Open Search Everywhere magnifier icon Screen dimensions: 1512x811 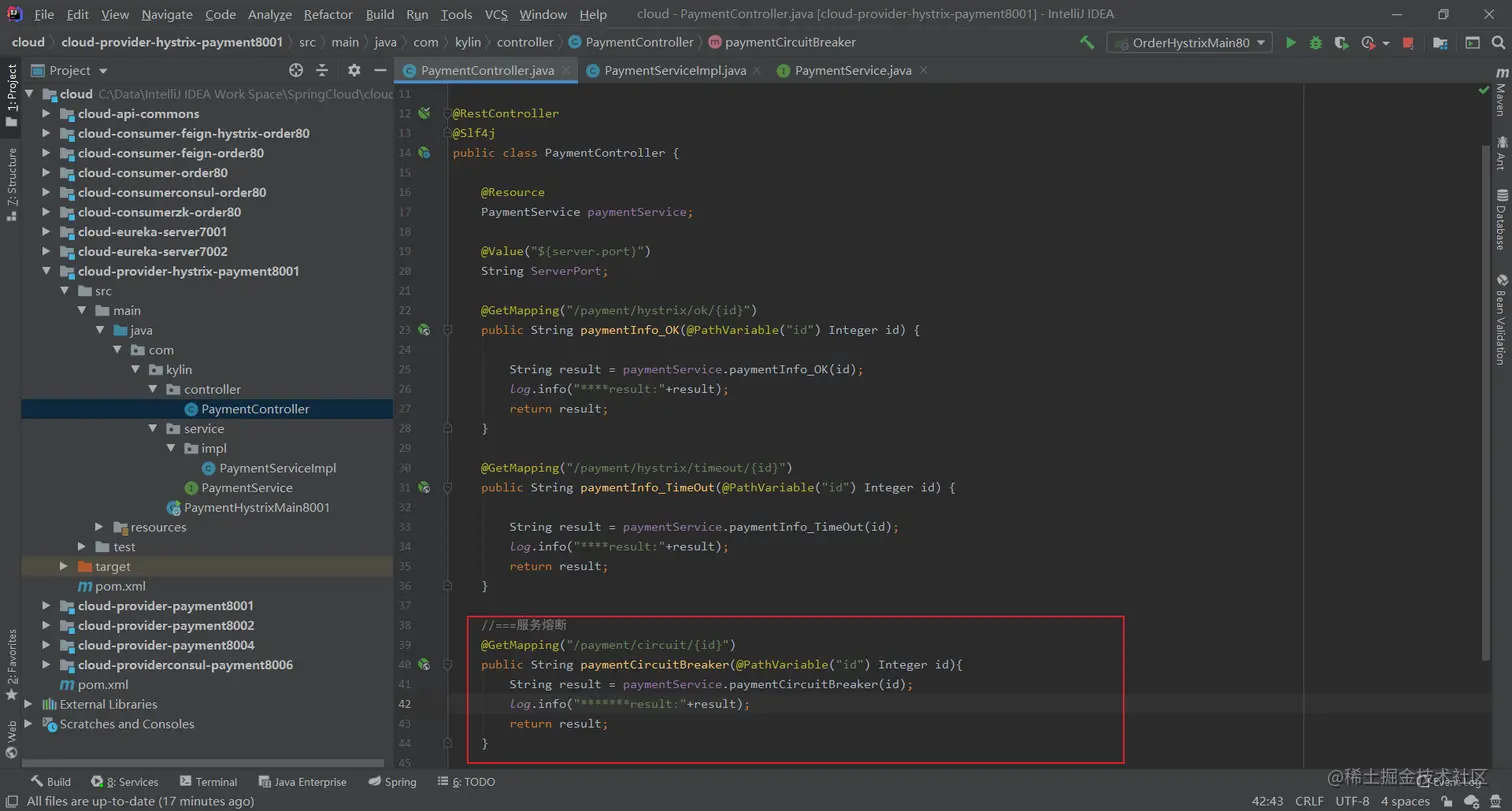click(x=1498, y=43)
